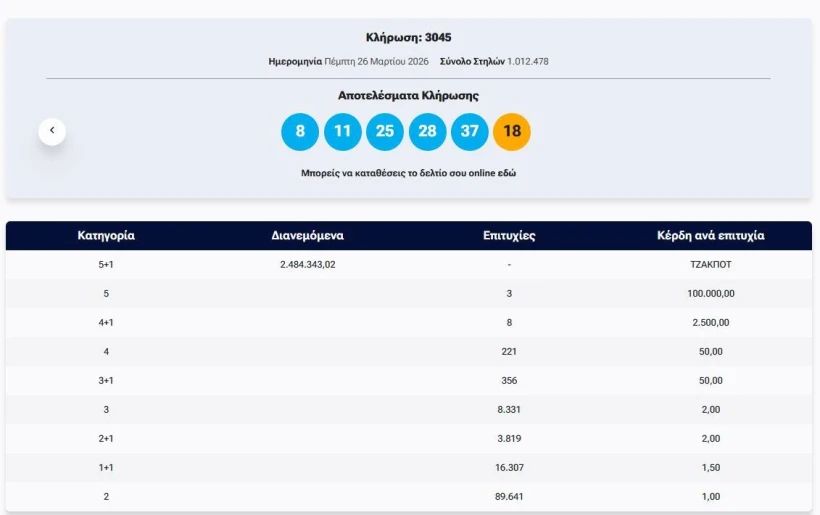Screen dimensions: 820x515
Task: Select the 1+1 category cell
Action: click(106, 468)
